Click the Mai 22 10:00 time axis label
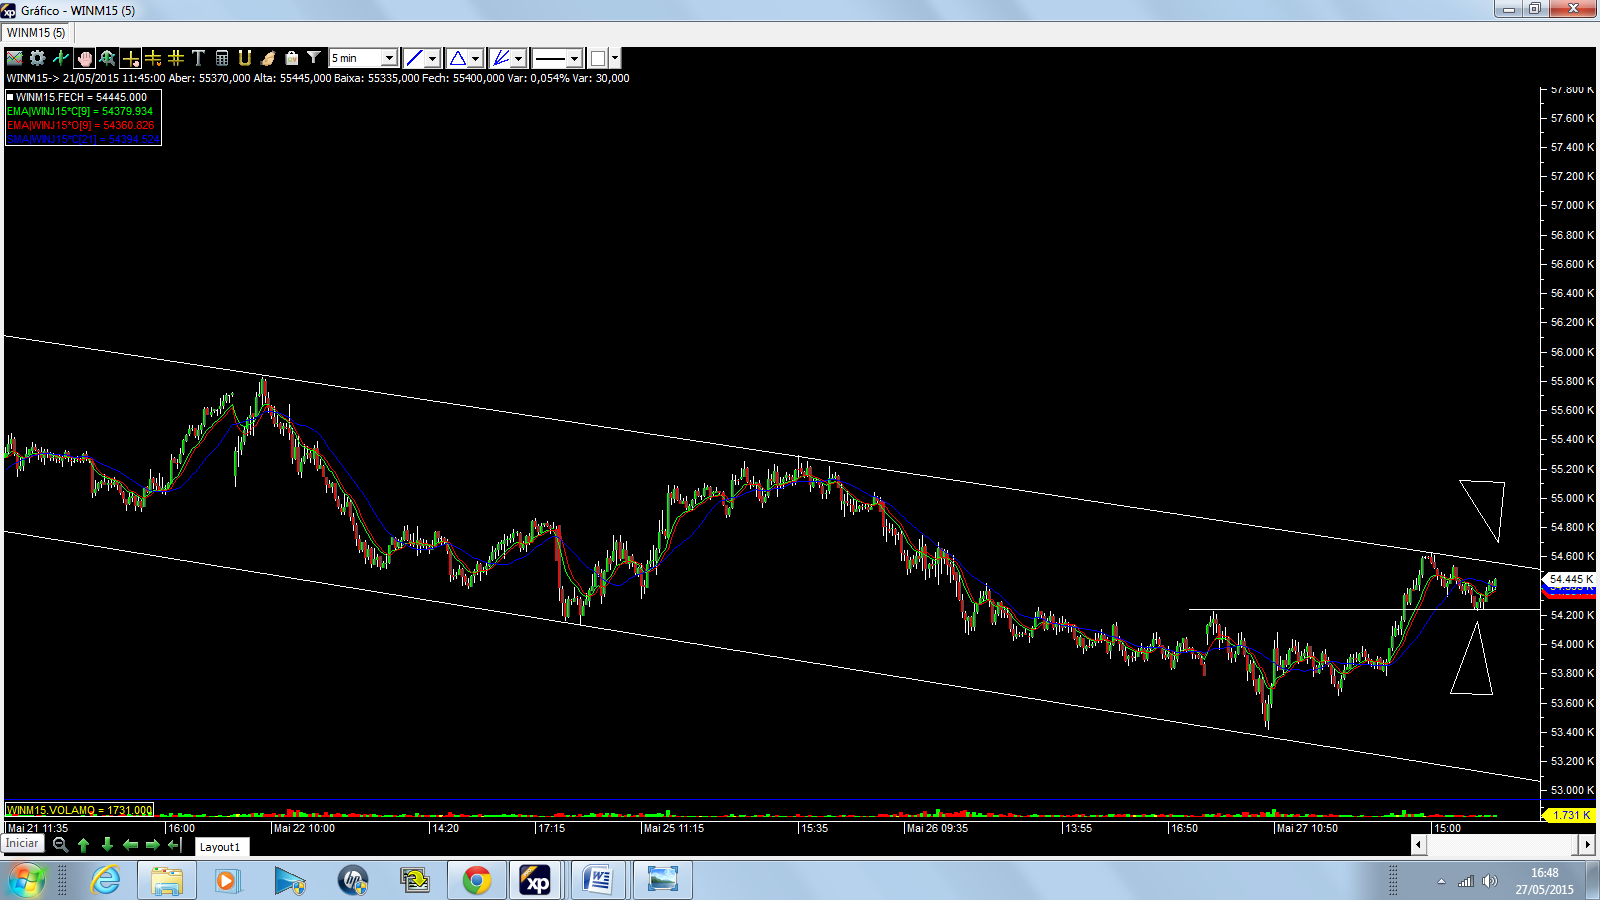Image resolution: width=1600 pixels, height=900 pixels. click(x=304, y=828)
